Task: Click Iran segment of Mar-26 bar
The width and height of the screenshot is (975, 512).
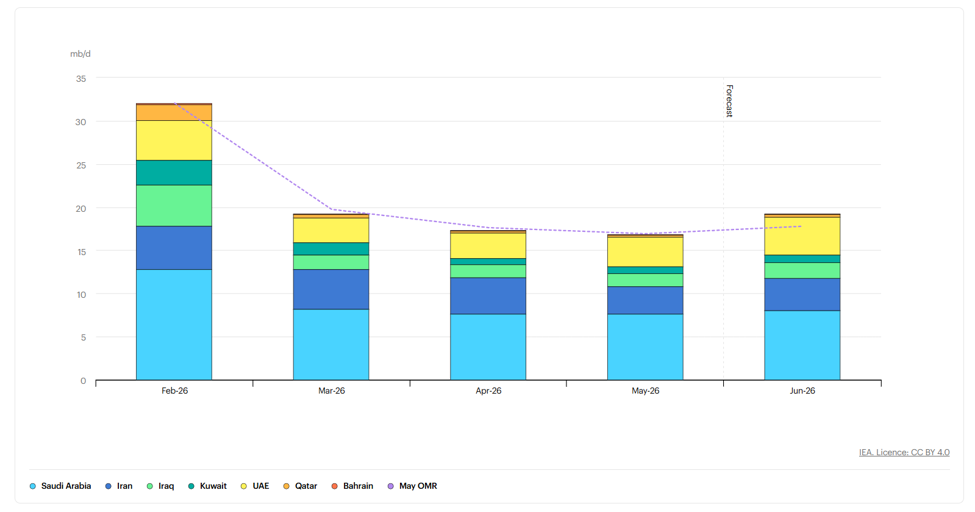Action: [x=331, y=289]
